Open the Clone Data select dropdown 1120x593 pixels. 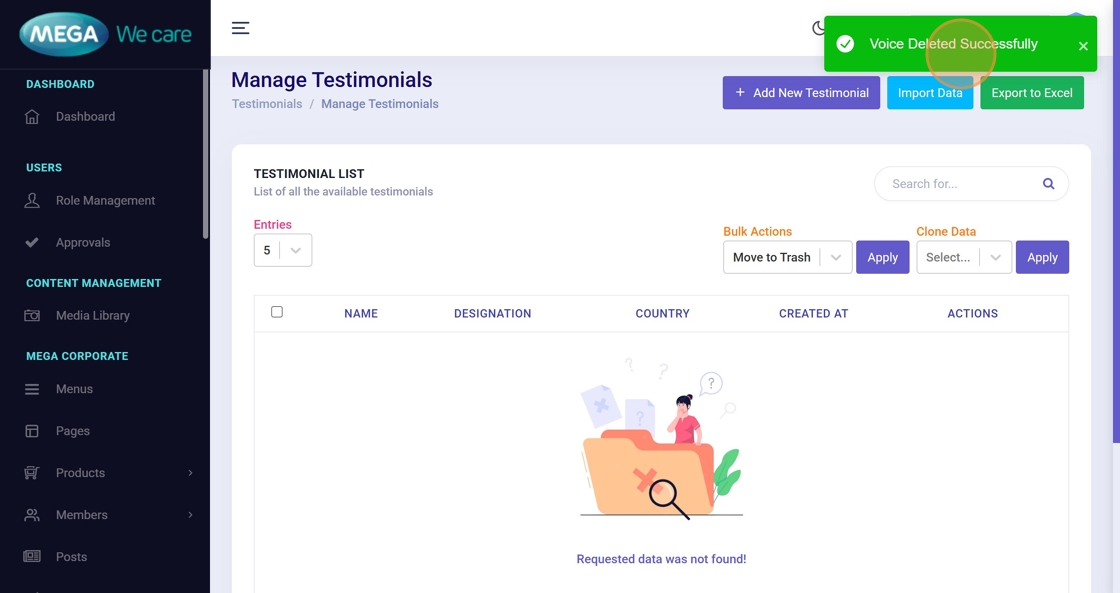[x=963, y=257]
